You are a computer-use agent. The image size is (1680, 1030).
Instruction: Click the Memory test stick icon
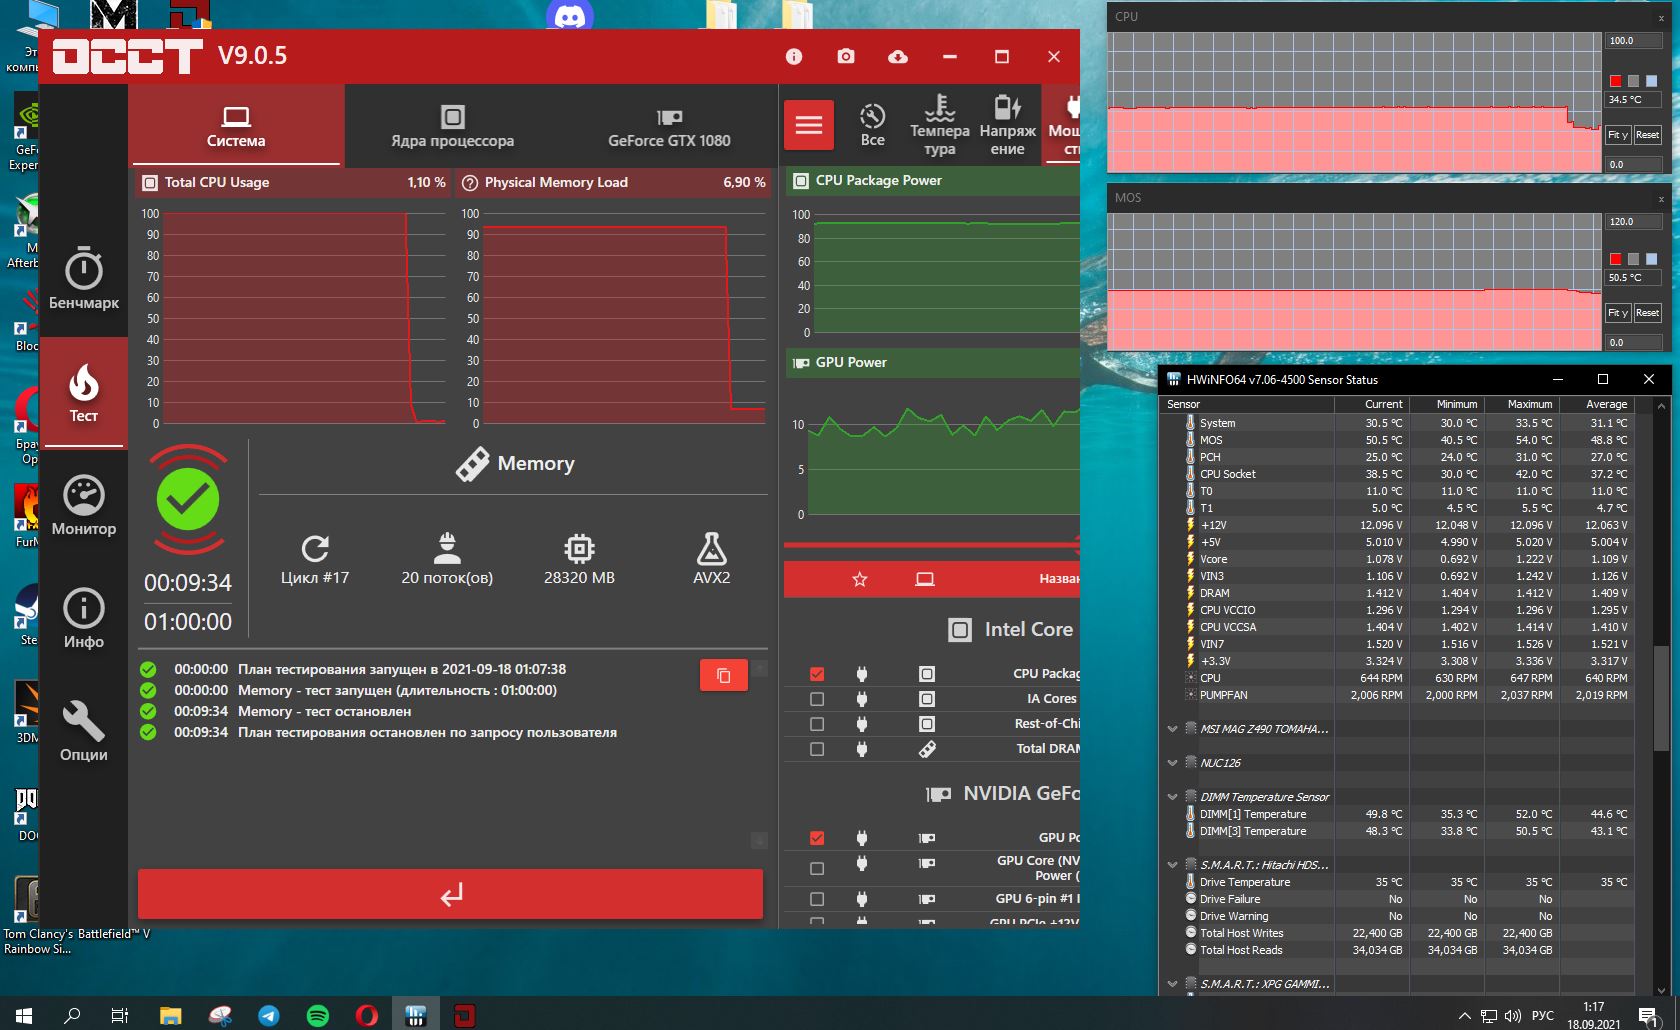tap(472, 464)
